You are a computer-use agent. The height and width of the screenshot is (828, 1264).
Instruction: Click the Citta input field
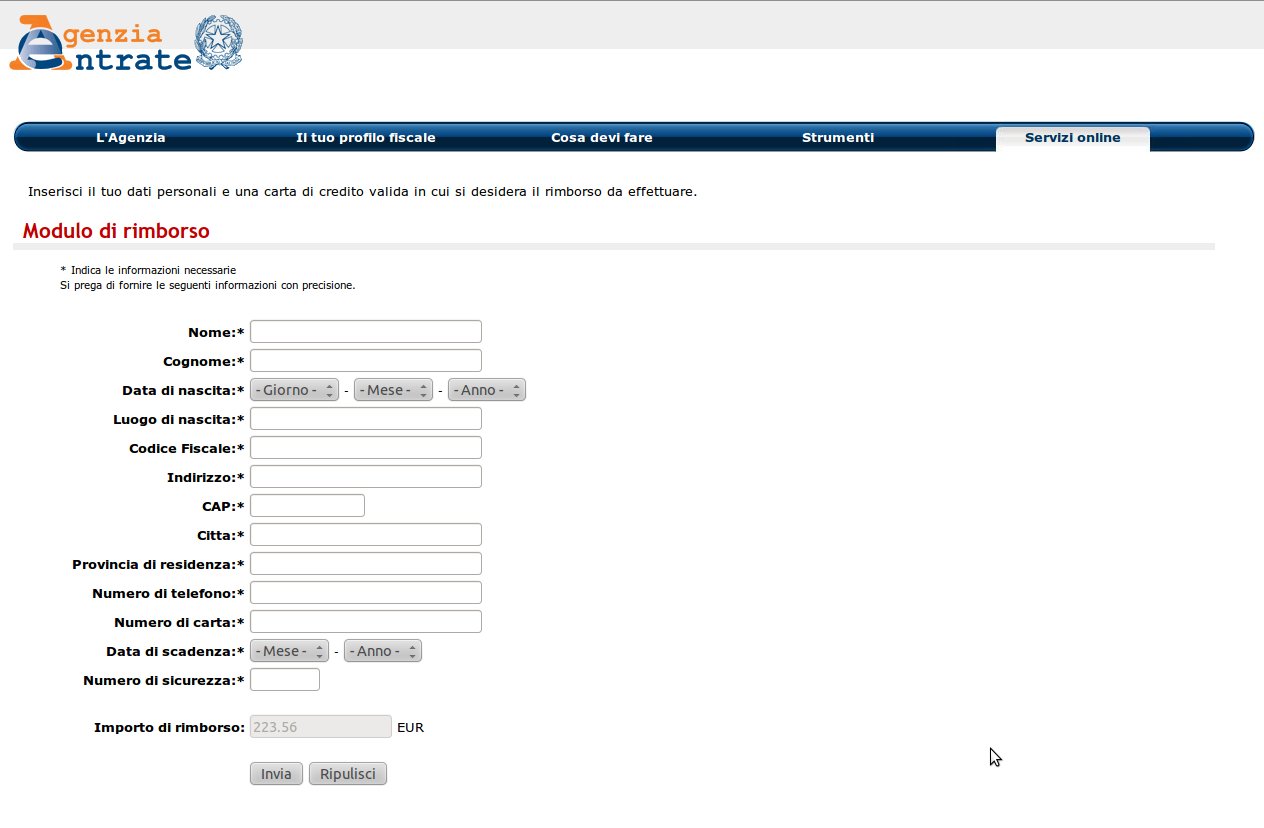(x=366, y=535)
